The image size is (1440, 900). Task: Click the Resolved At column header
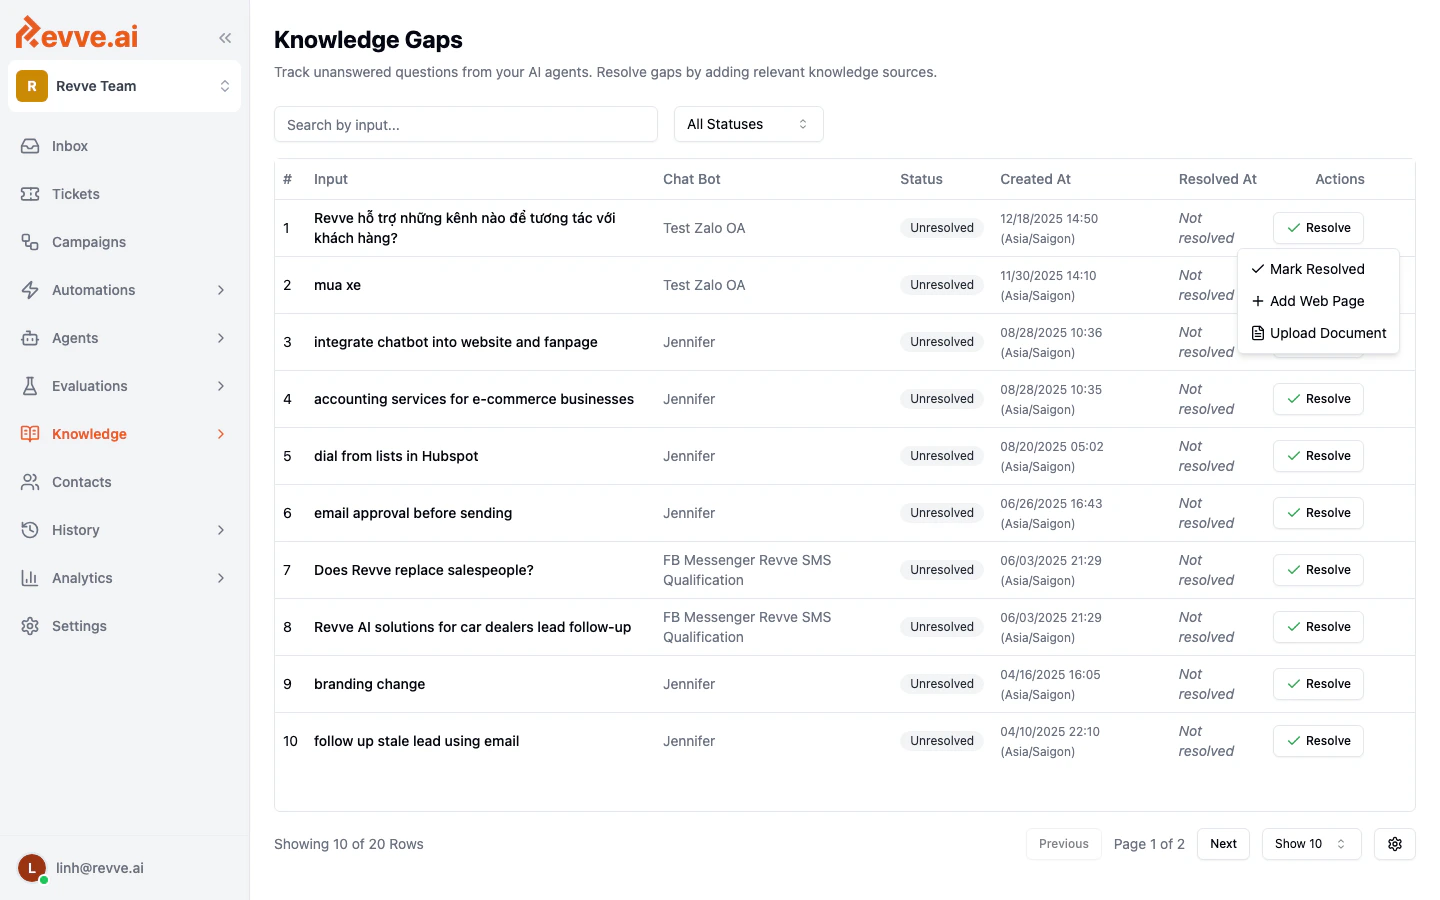(1217, 179)
